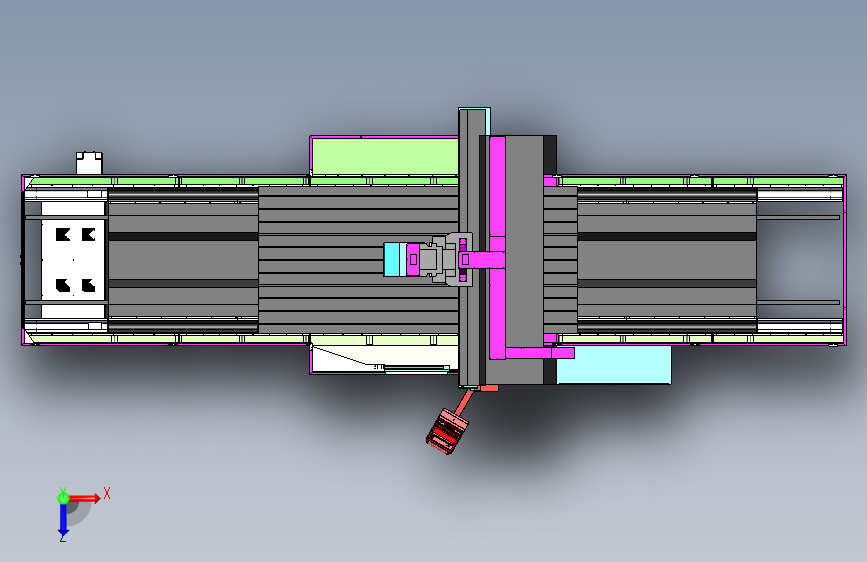Select the large cyan cabinet right of the gantry
Viewport: 867px width, 562px height.
point(614,365)
